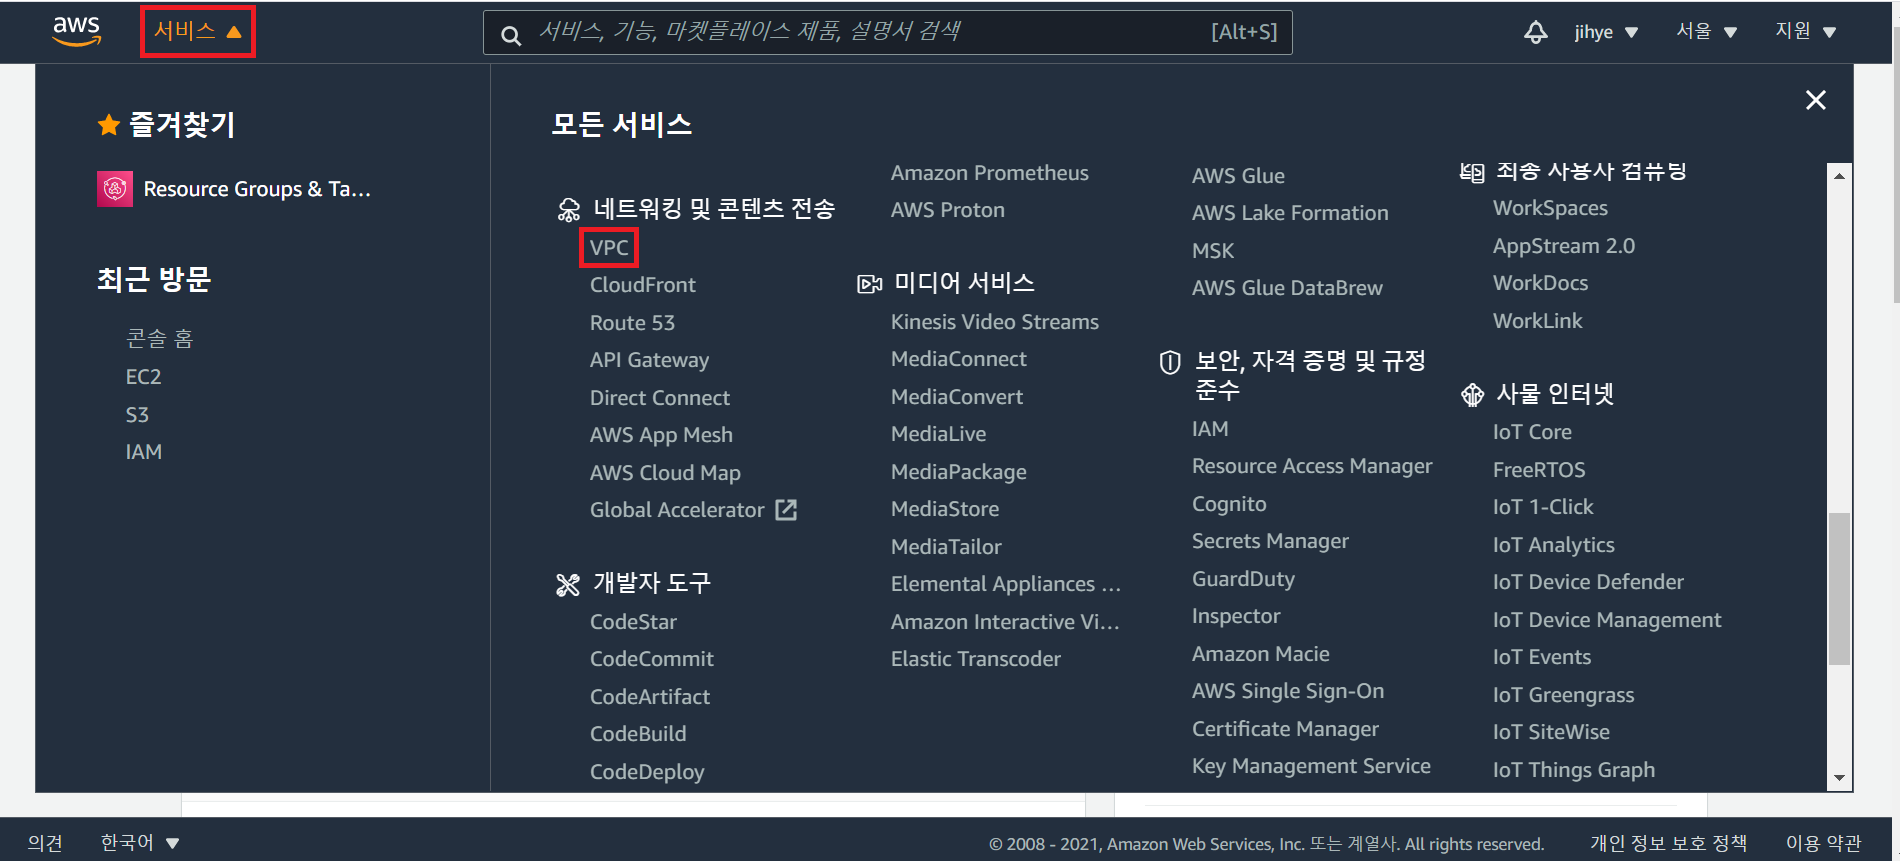Open the AppStream 2.0 service

pos(1564,246)
